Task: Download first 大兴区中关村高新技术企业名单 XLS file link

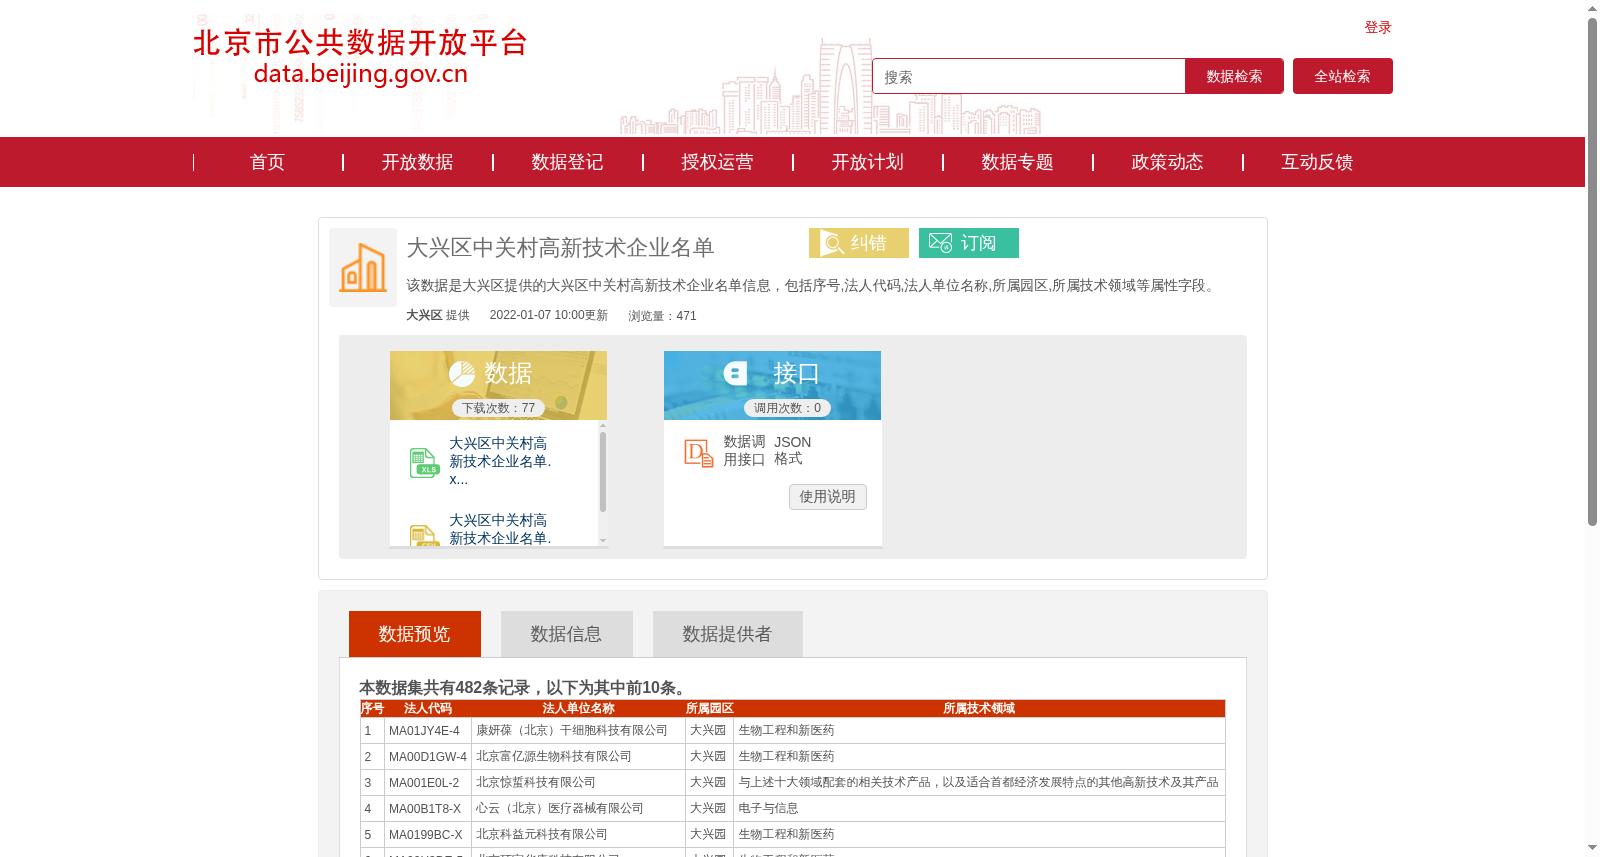Action: [500, 461]
